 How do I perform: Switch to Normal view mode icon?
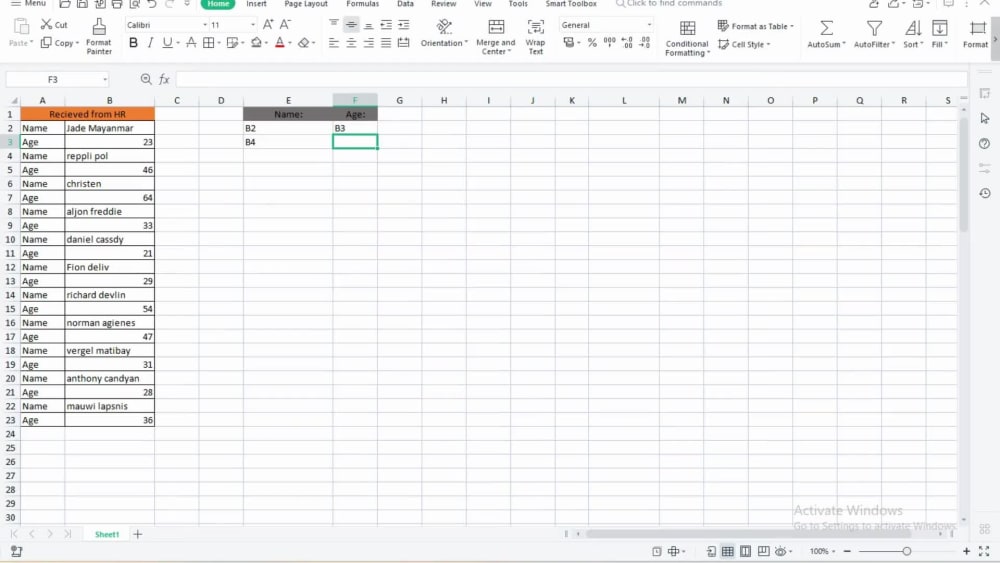[x=728, y=551]
